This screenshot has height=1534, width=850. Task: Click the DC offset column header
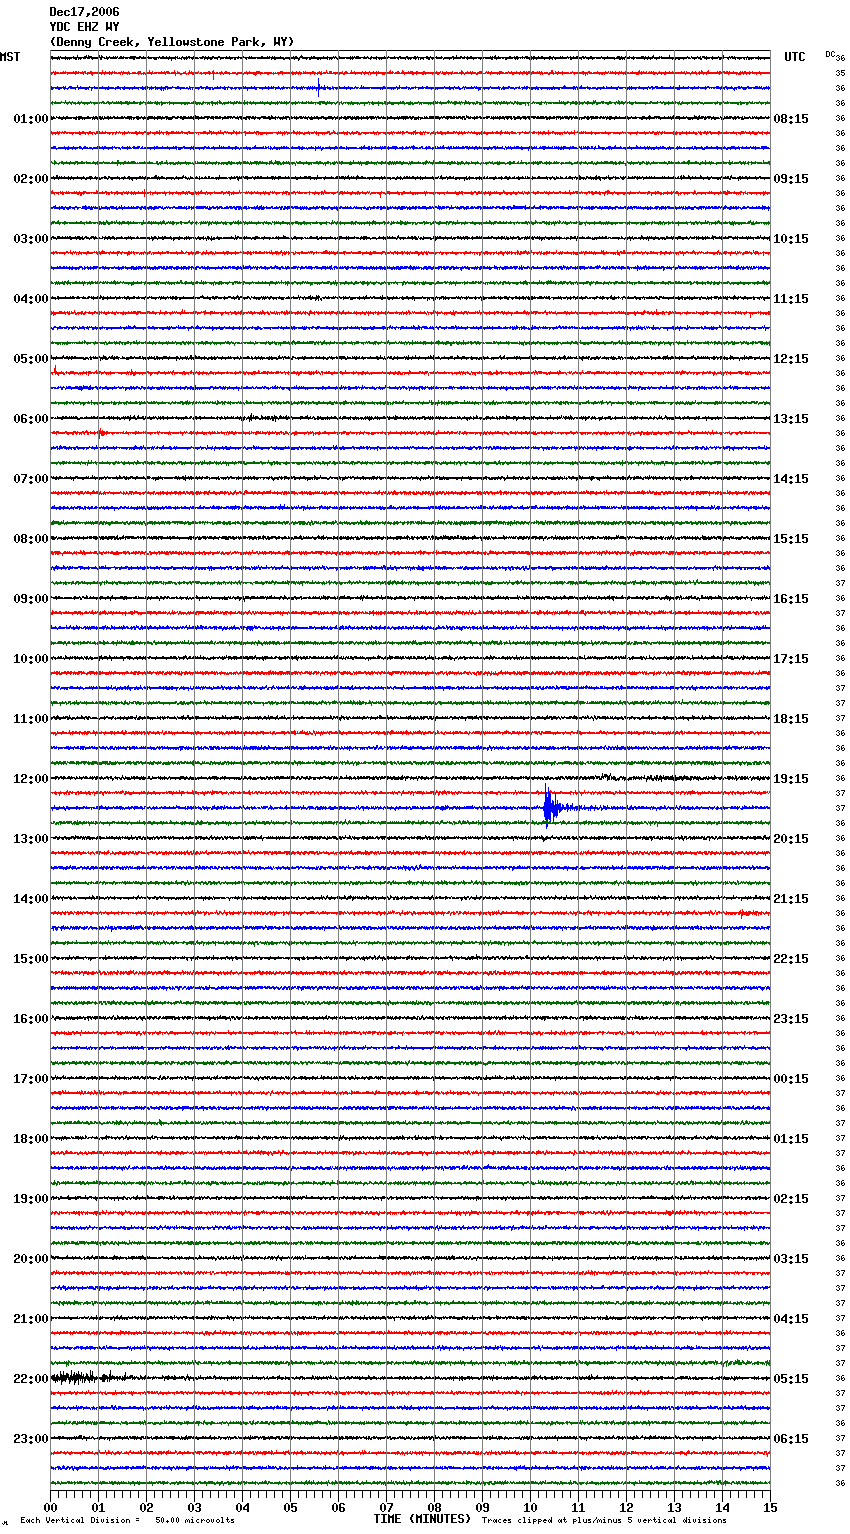pyautogui.click(x=830, y=54)
